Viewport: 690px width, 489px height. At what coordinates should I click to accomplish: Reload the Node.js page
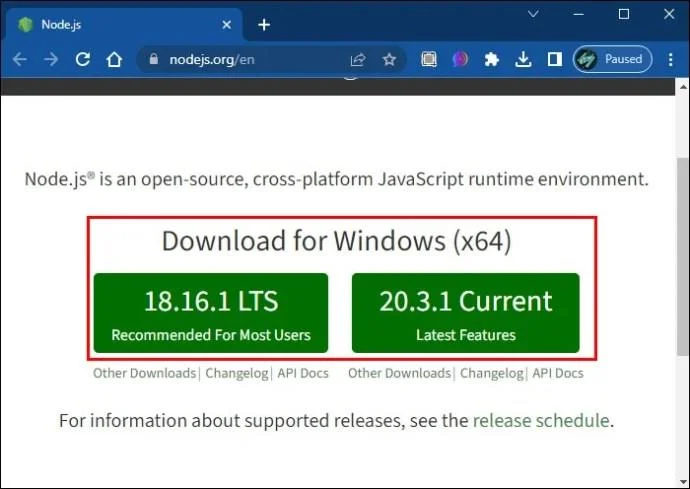tap(83, 59)
